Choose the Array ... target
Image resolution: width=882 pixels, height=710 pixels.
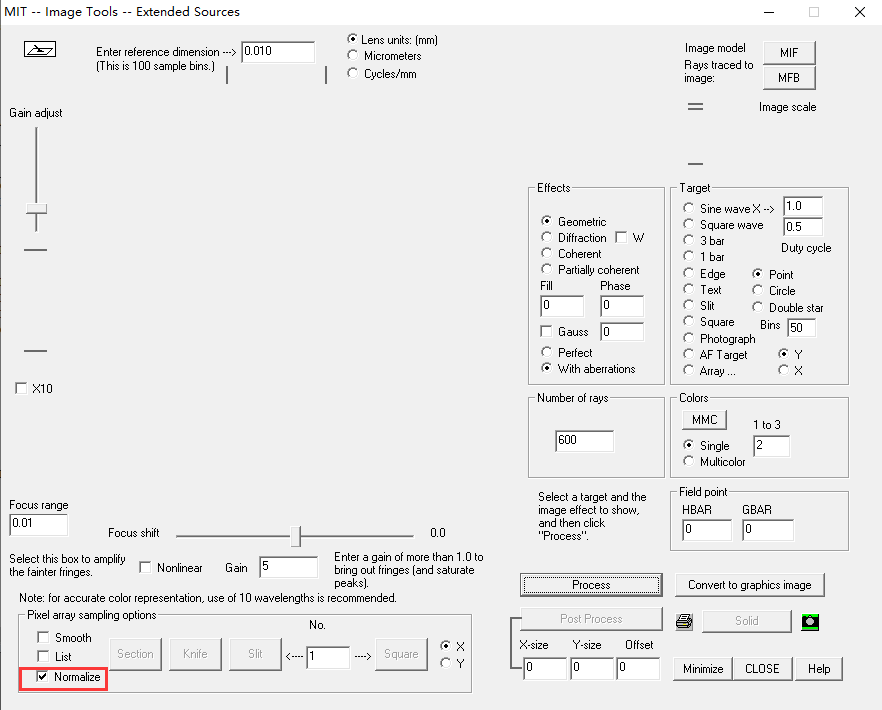pyautogui.click(x=688, y=370)
